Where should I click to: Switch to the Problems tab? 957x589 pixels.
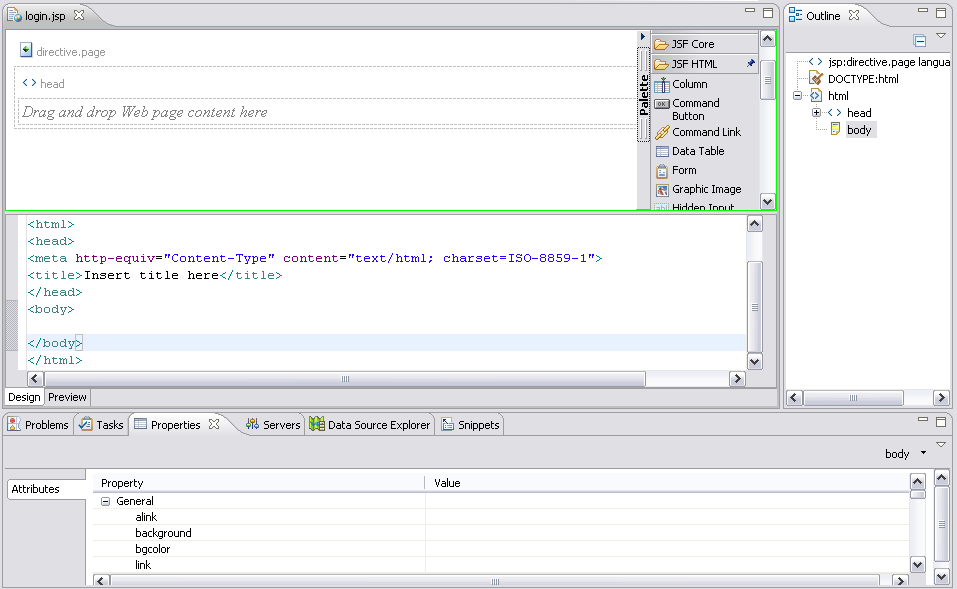[38, 425]
